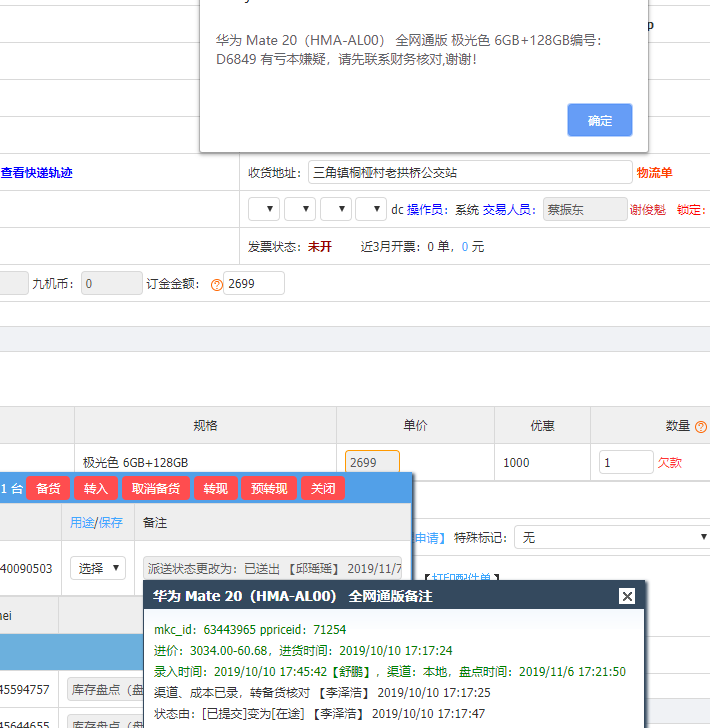Click the 规格 column header
710x728 pixels.
205,425
